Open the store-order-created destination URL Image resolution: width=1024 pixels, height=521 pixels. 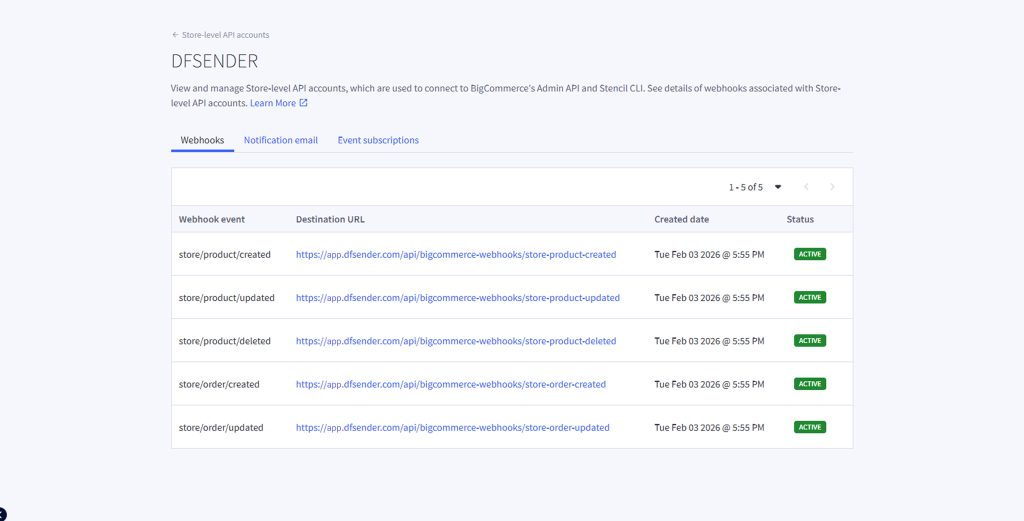click(x=451, y=384)
